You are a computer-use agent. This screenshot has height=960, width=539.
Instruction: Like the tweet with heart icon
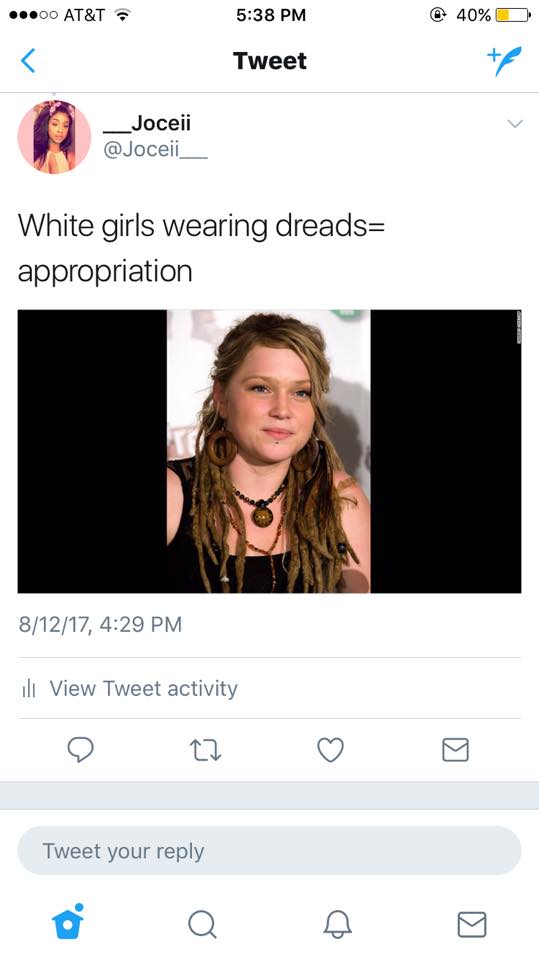tap(330, 750)
